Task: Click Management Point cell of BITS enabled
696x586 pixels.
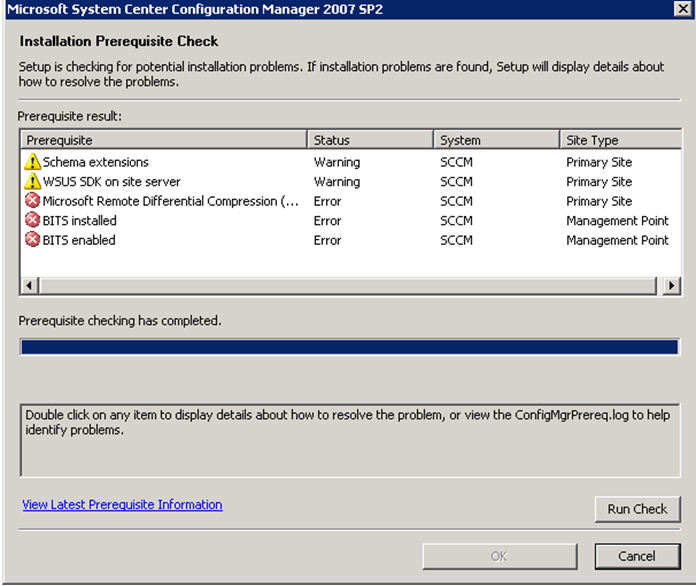Action: click(617, 240)
